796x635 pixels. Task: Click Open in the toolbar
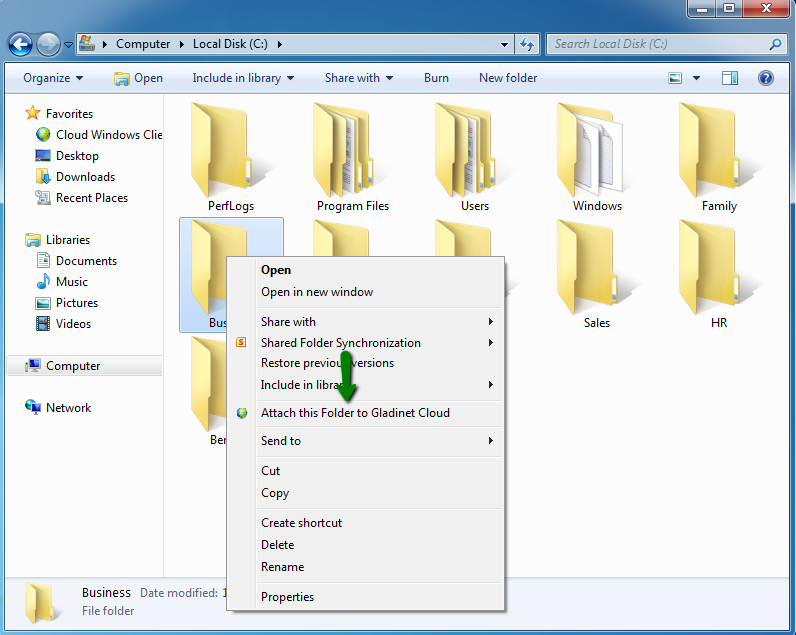pyautogui.click(x=139, y=78)
